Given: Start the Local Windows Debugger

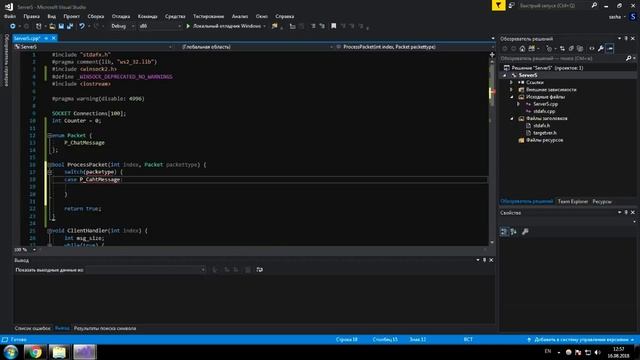Looking at the screenshot, I should tap(226, 26).
